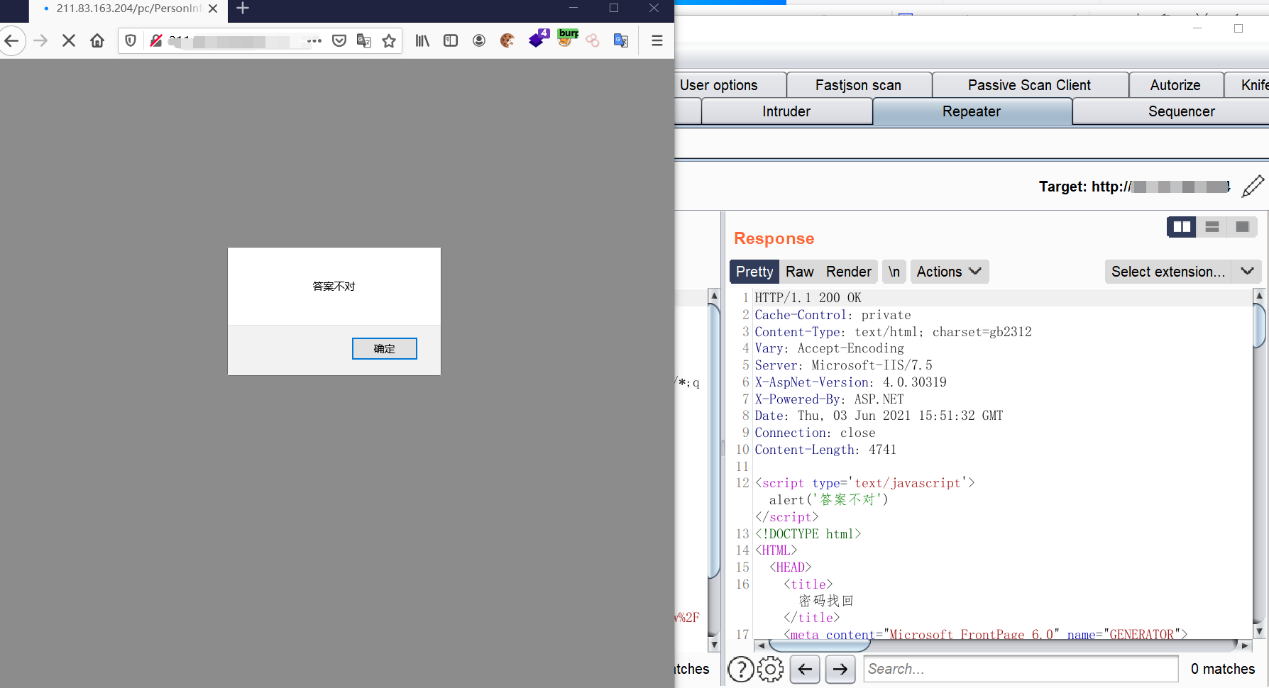The height and width of the screenshot is (688, 1269).
Task: Click the response Search input field
Action: click(x=1021, y=669)
